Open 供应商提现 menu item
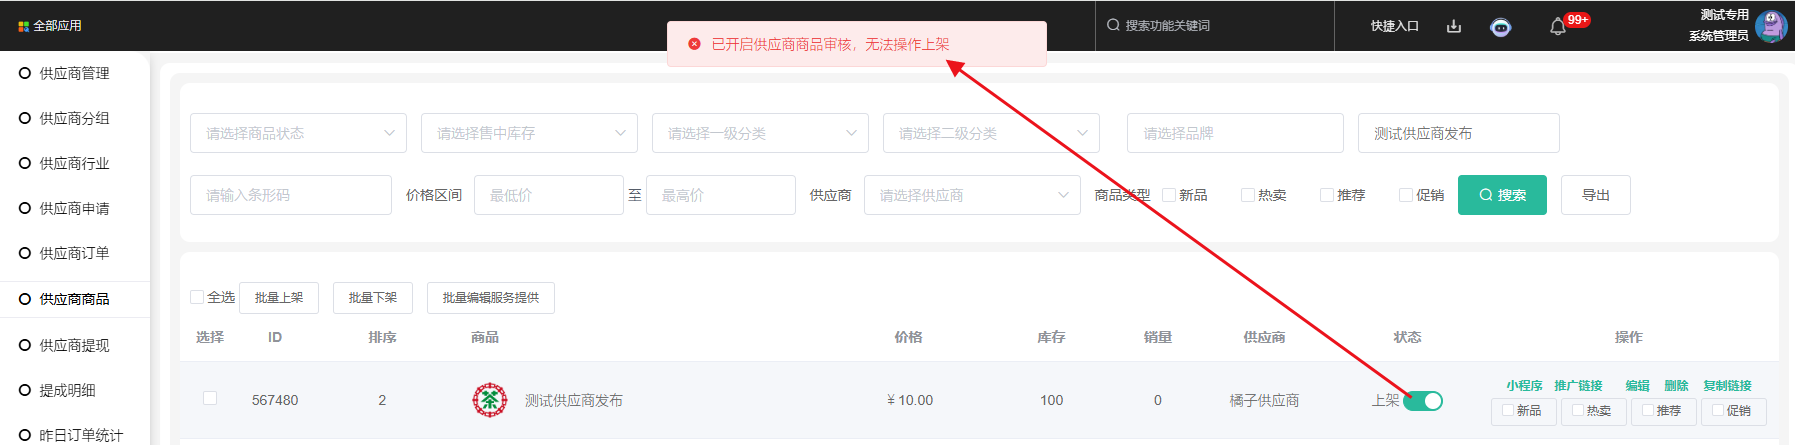 coord(74,345)
